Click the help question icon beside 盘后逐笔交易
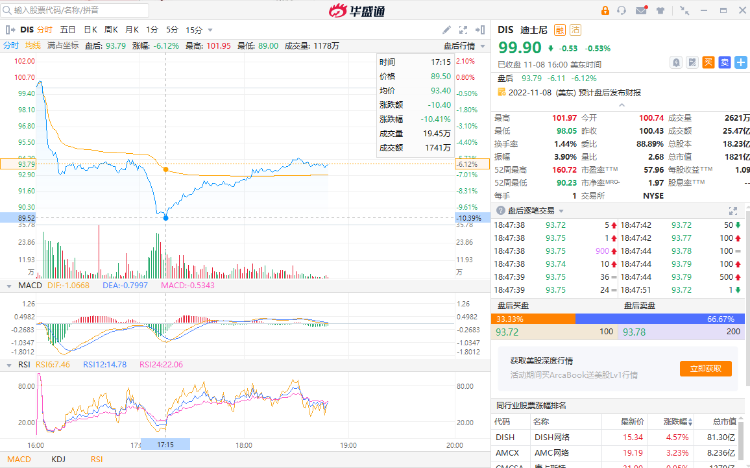Screen dimensions: 750x468 click(x=500, y=211)
